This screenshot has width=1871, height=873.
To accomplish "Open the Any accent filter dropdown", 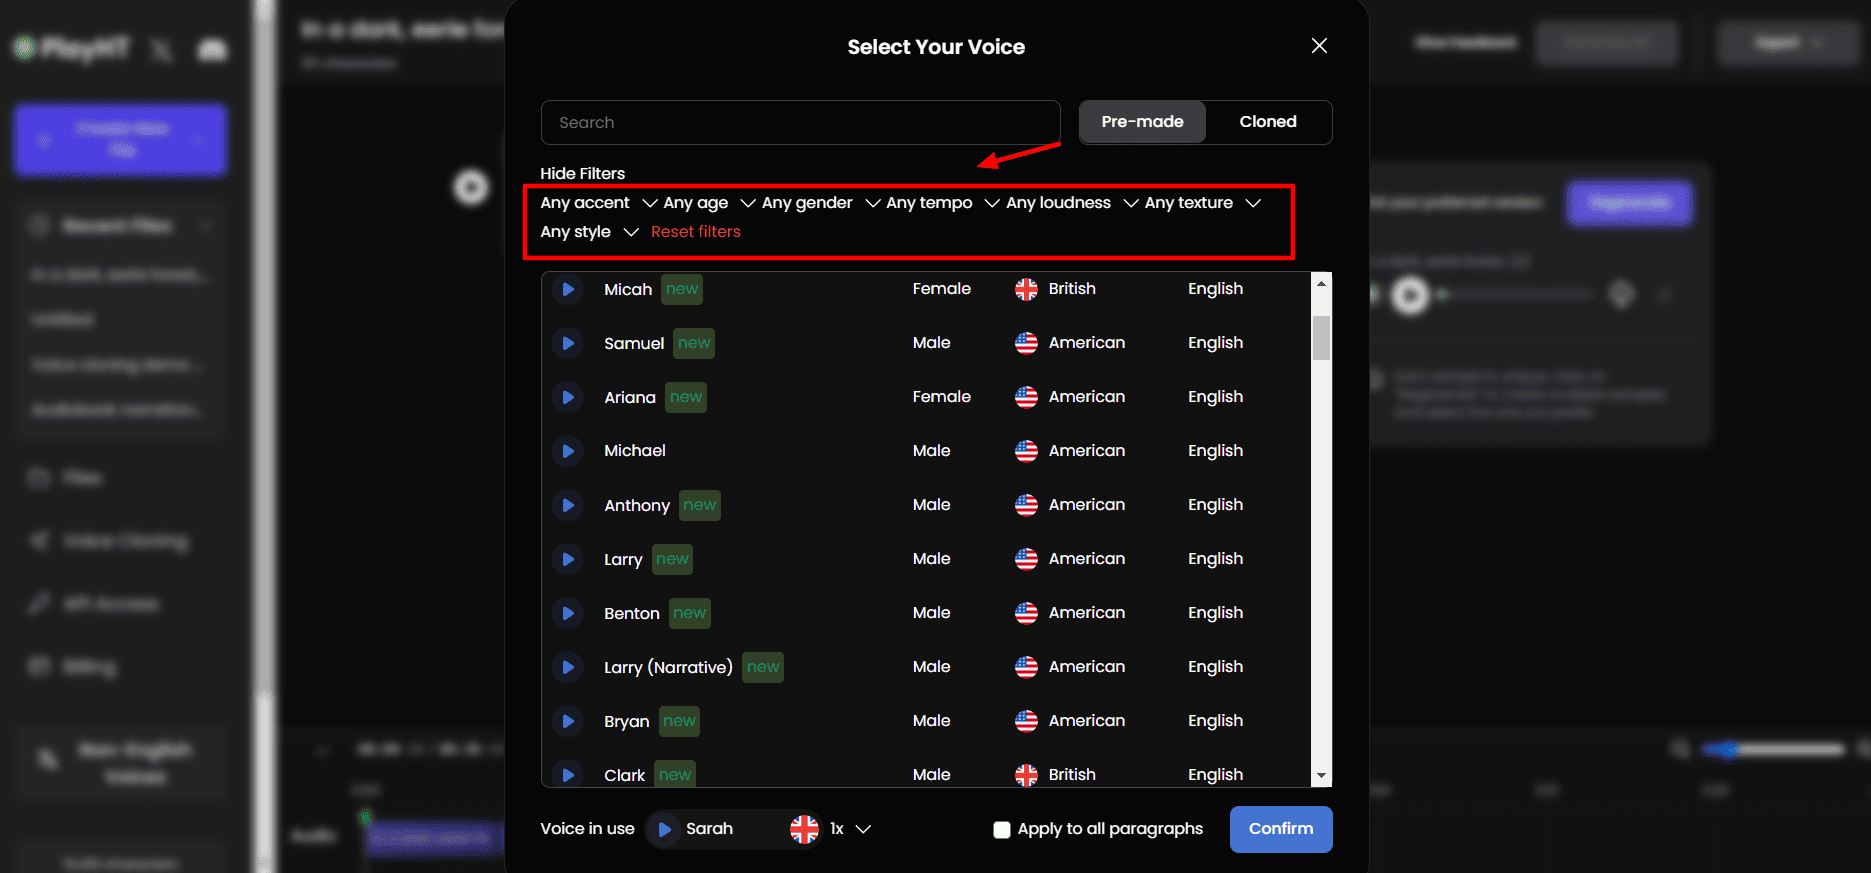I will click(x=598, y=203).
